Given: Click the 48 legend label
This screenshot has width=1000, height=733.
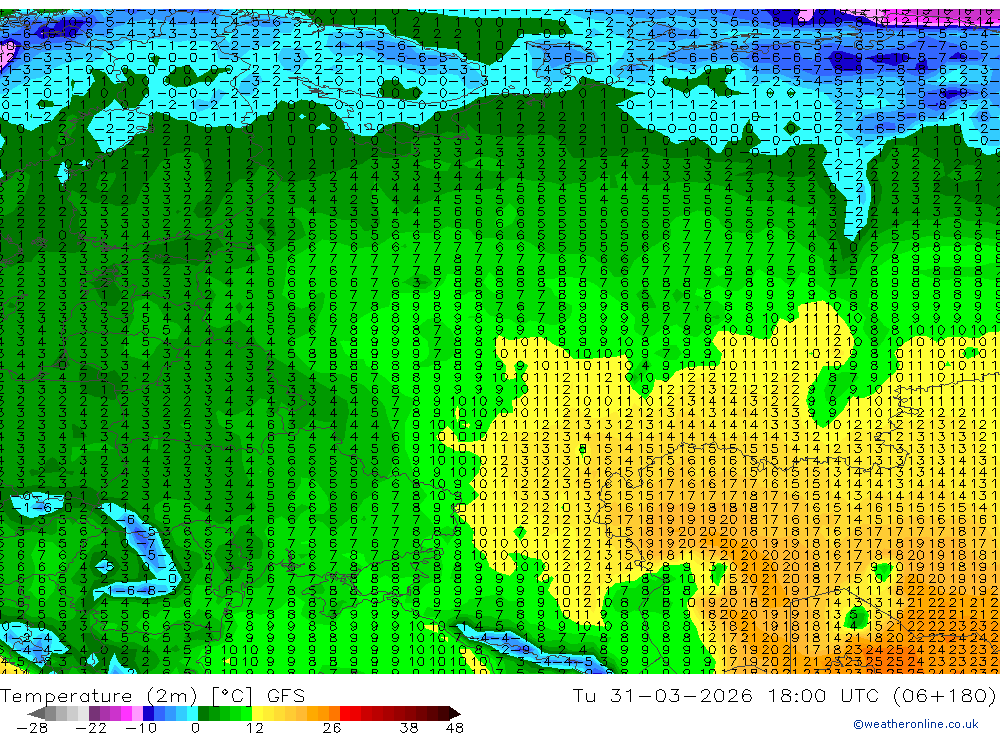Looking at the screenshot, I should 455,728.
